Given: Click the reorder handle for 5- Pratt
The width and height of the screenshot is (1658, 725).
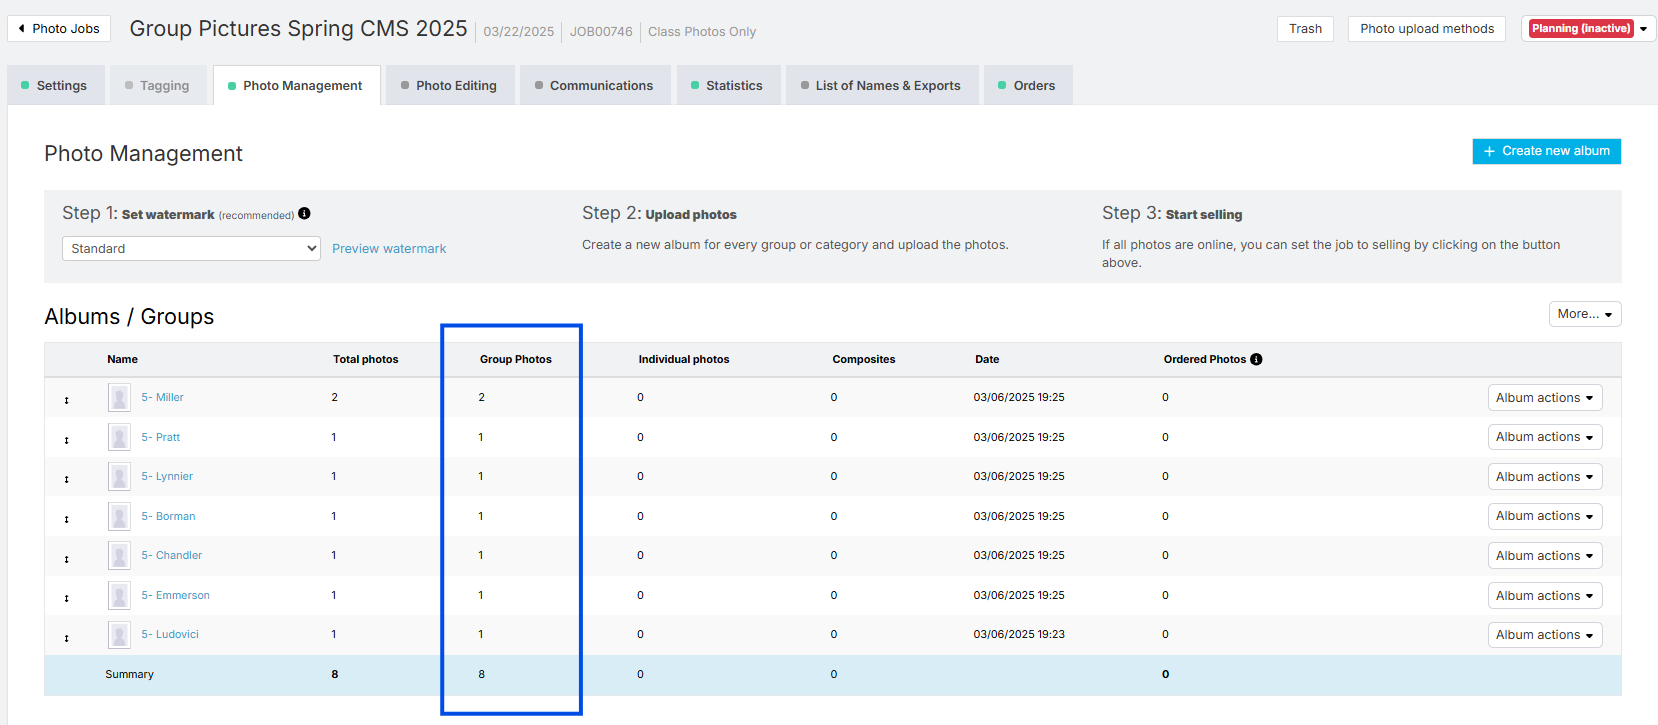Looking at the screenshot, I should [x=67, y=440].
